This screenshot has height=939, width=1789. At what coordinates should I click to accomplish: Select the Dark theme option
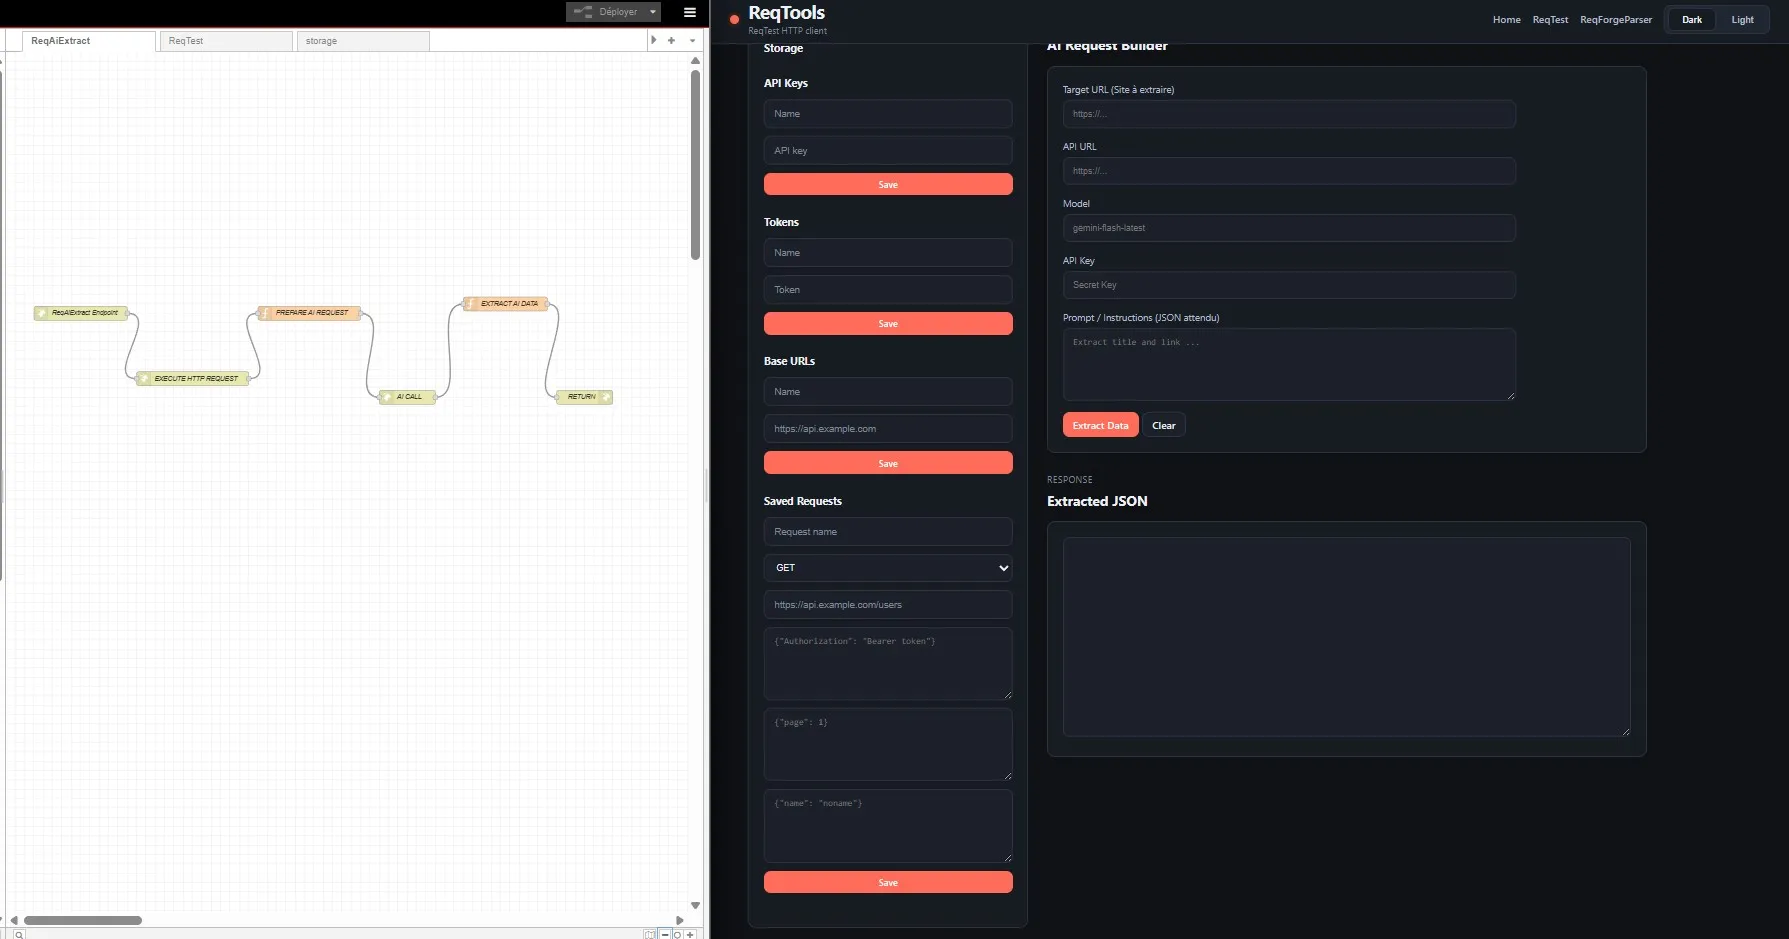click(x=1691, y=19)
